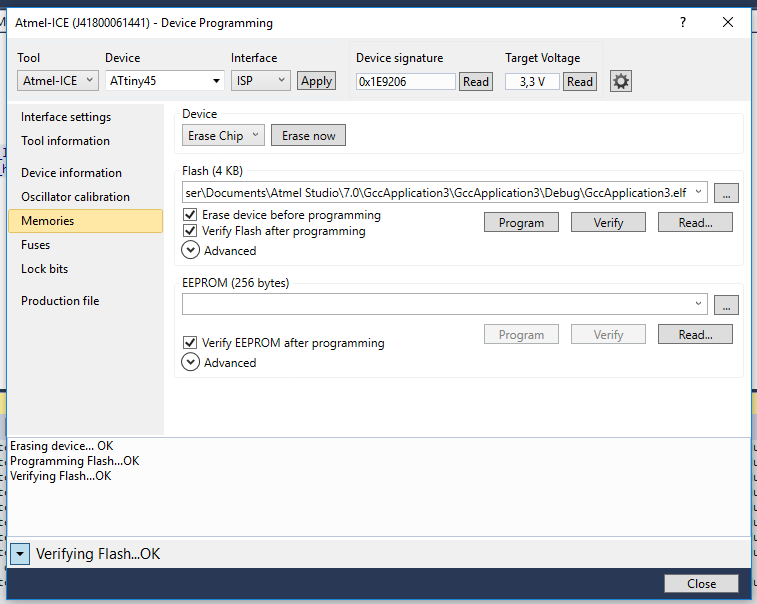This screenshot has height=604, width=757.
Task: Expand the Flash Advanced options
Action: point(191,251)
